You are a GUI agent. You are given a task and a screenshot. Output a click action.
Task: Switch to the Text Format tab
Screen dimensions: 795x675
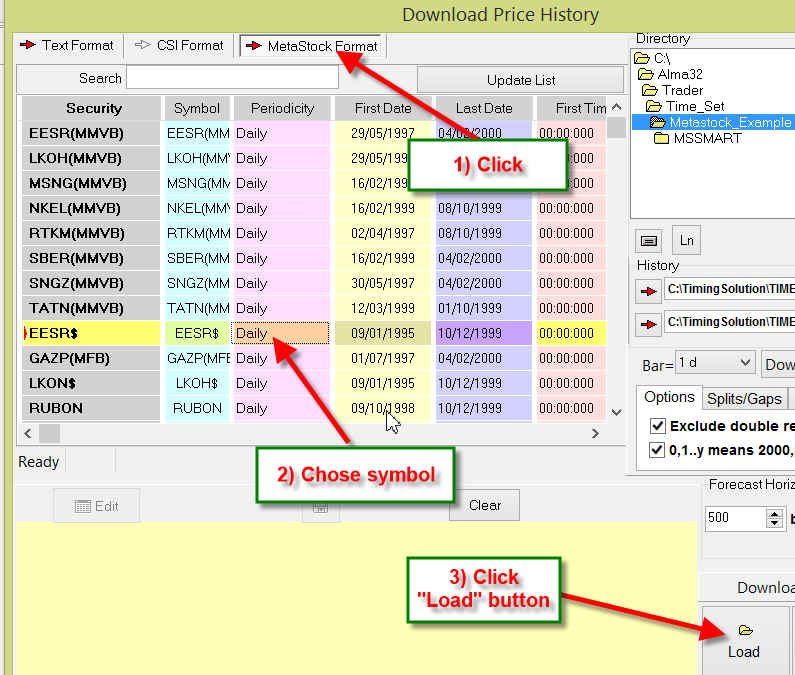click(x=68, y=45)
